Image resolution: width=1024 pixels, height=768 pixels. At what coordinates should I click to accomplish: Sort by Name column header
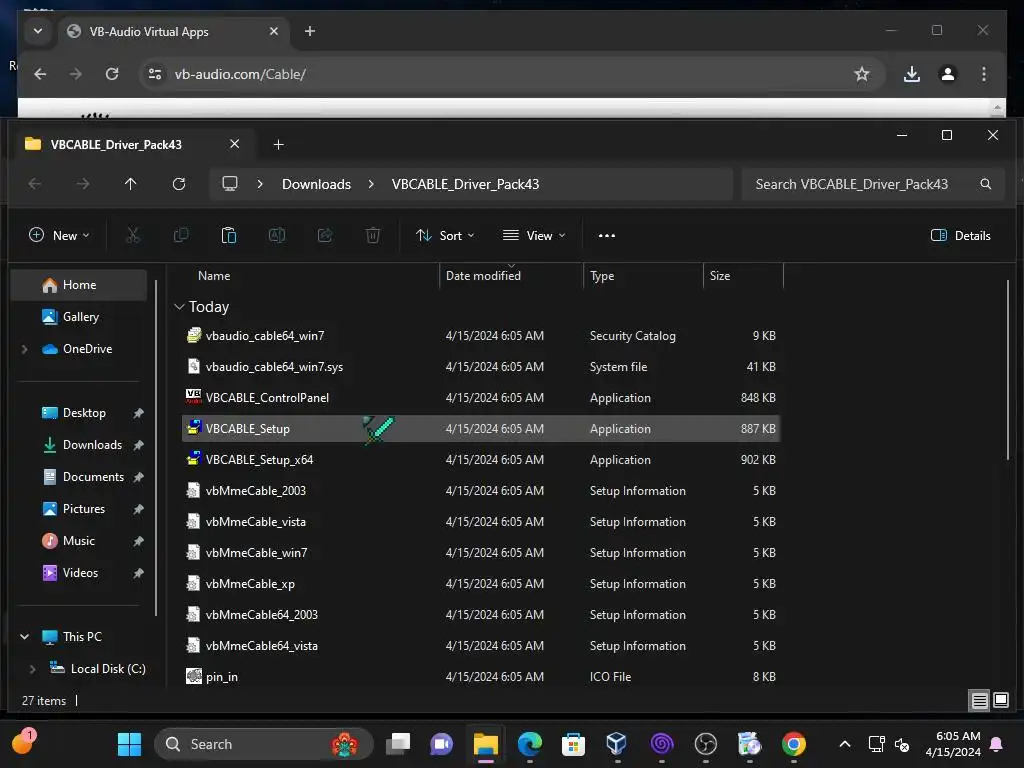coord(214,276)
